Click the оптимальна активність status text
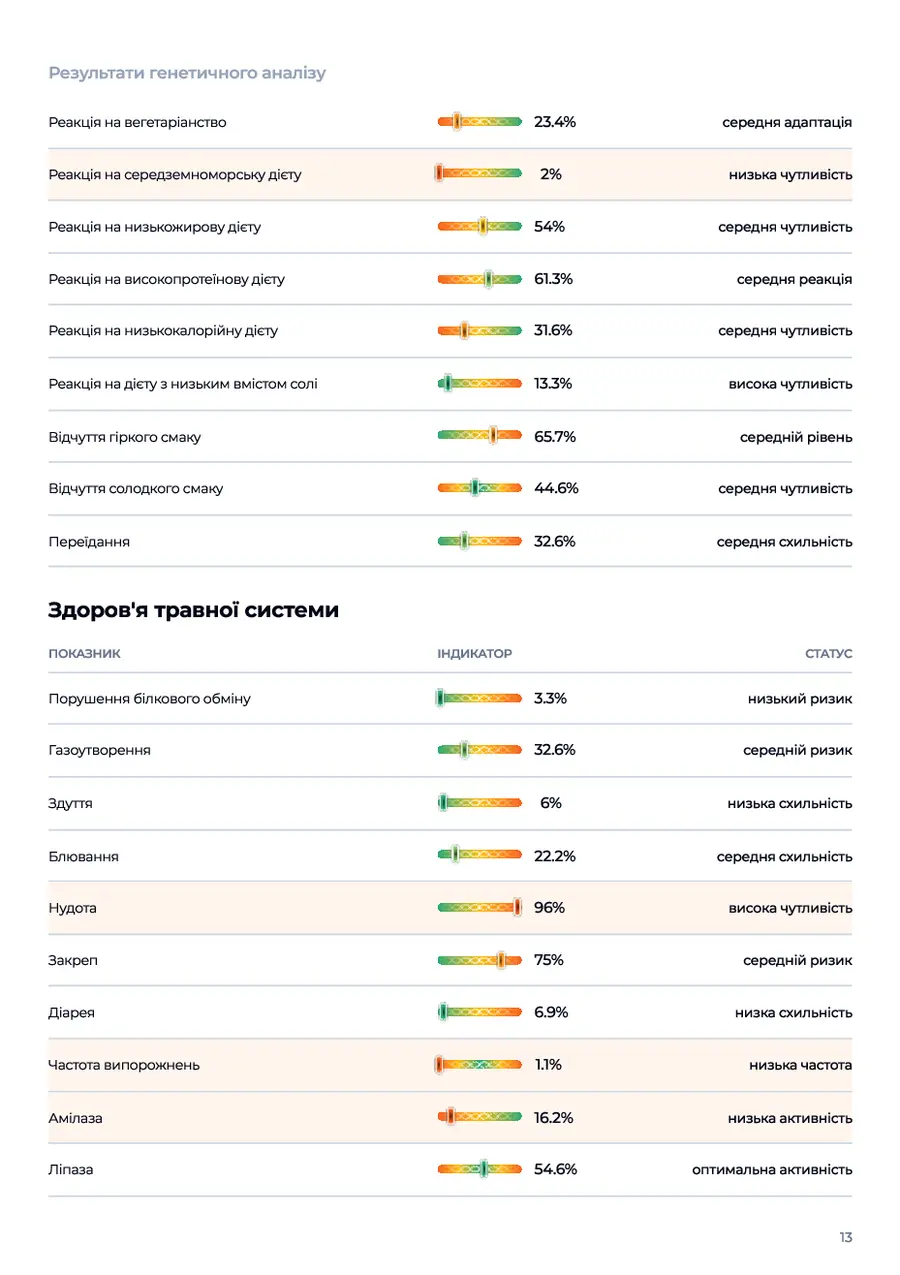900x1275 pixels. [x=772, y=1169]
